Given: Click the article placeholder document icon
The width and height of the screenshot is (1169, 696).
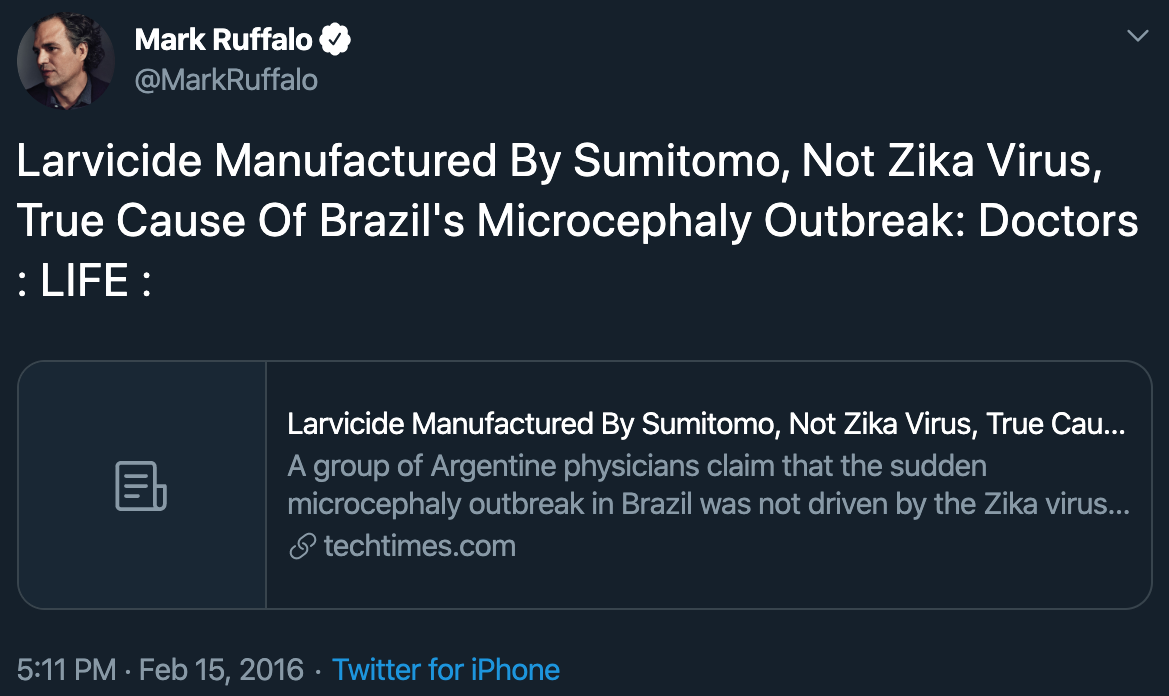Looking at the screenshot, I should (141, 486).
